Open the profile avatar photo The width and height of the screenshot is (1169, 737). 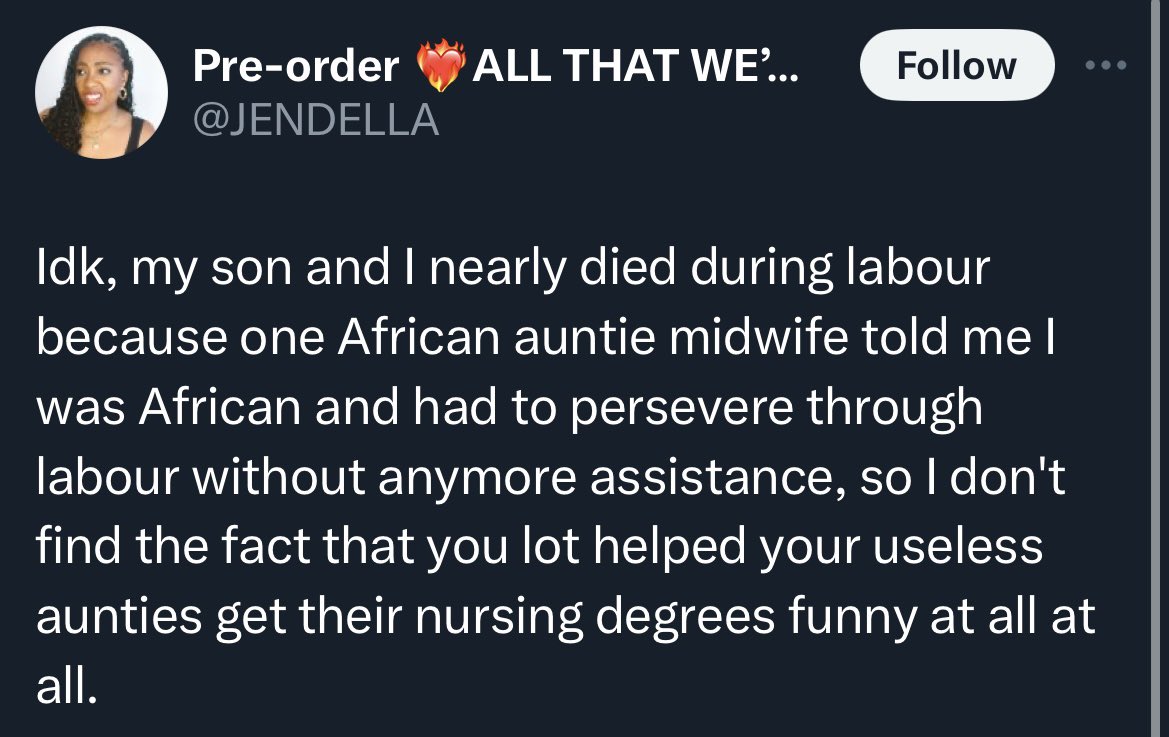101,92
